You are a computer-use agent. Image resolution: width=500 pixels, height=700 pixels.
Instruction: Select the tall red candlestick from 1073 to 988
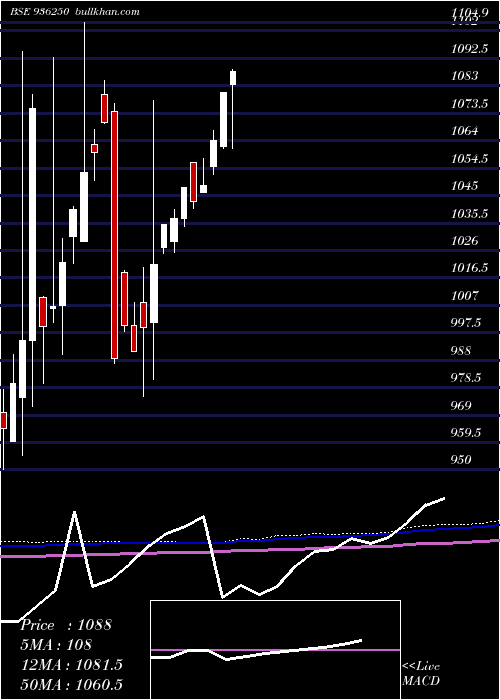(x=114, y=235)
